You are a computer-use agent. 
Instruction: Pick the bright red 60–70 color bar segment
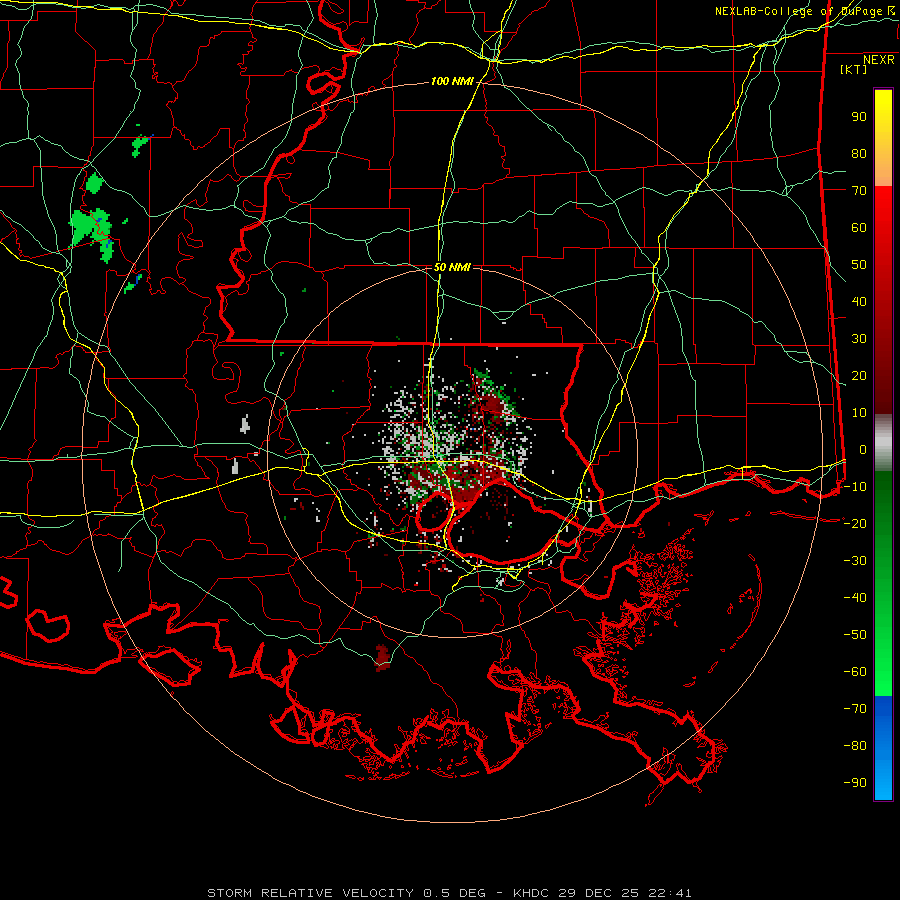(883, 207)
